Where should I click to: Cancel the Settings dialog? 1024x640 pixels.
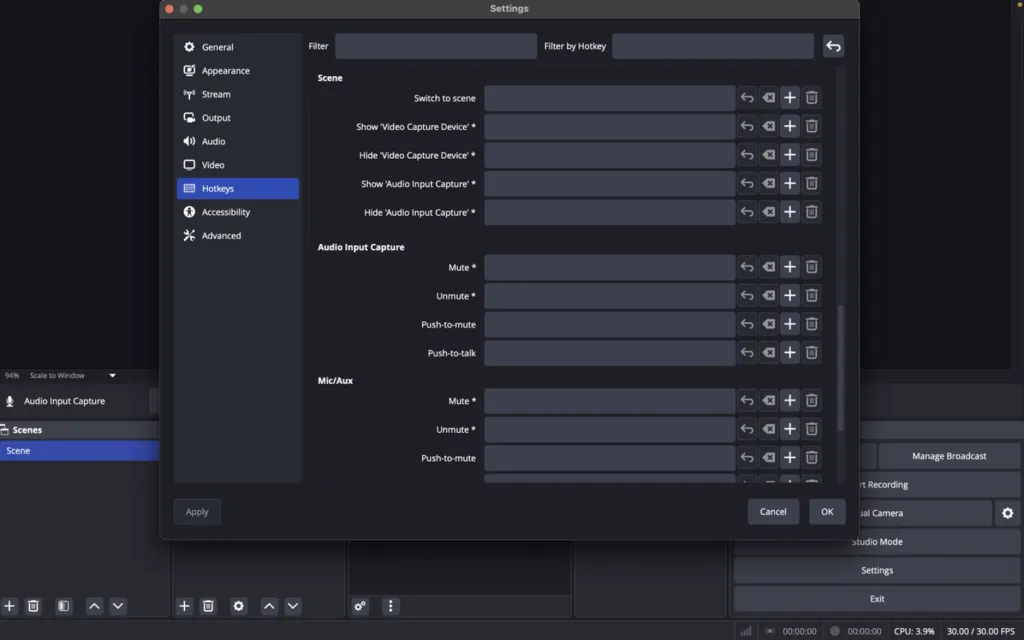tap(773, 512)
